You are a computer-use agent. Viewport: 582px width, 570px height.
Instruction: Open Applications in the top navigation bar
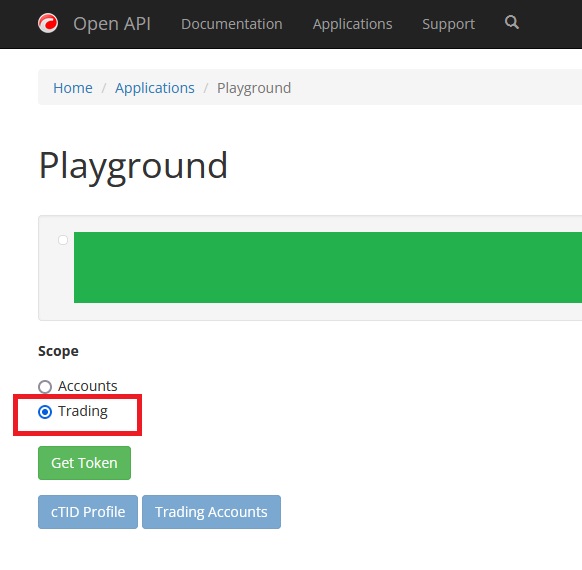point(352,24)
